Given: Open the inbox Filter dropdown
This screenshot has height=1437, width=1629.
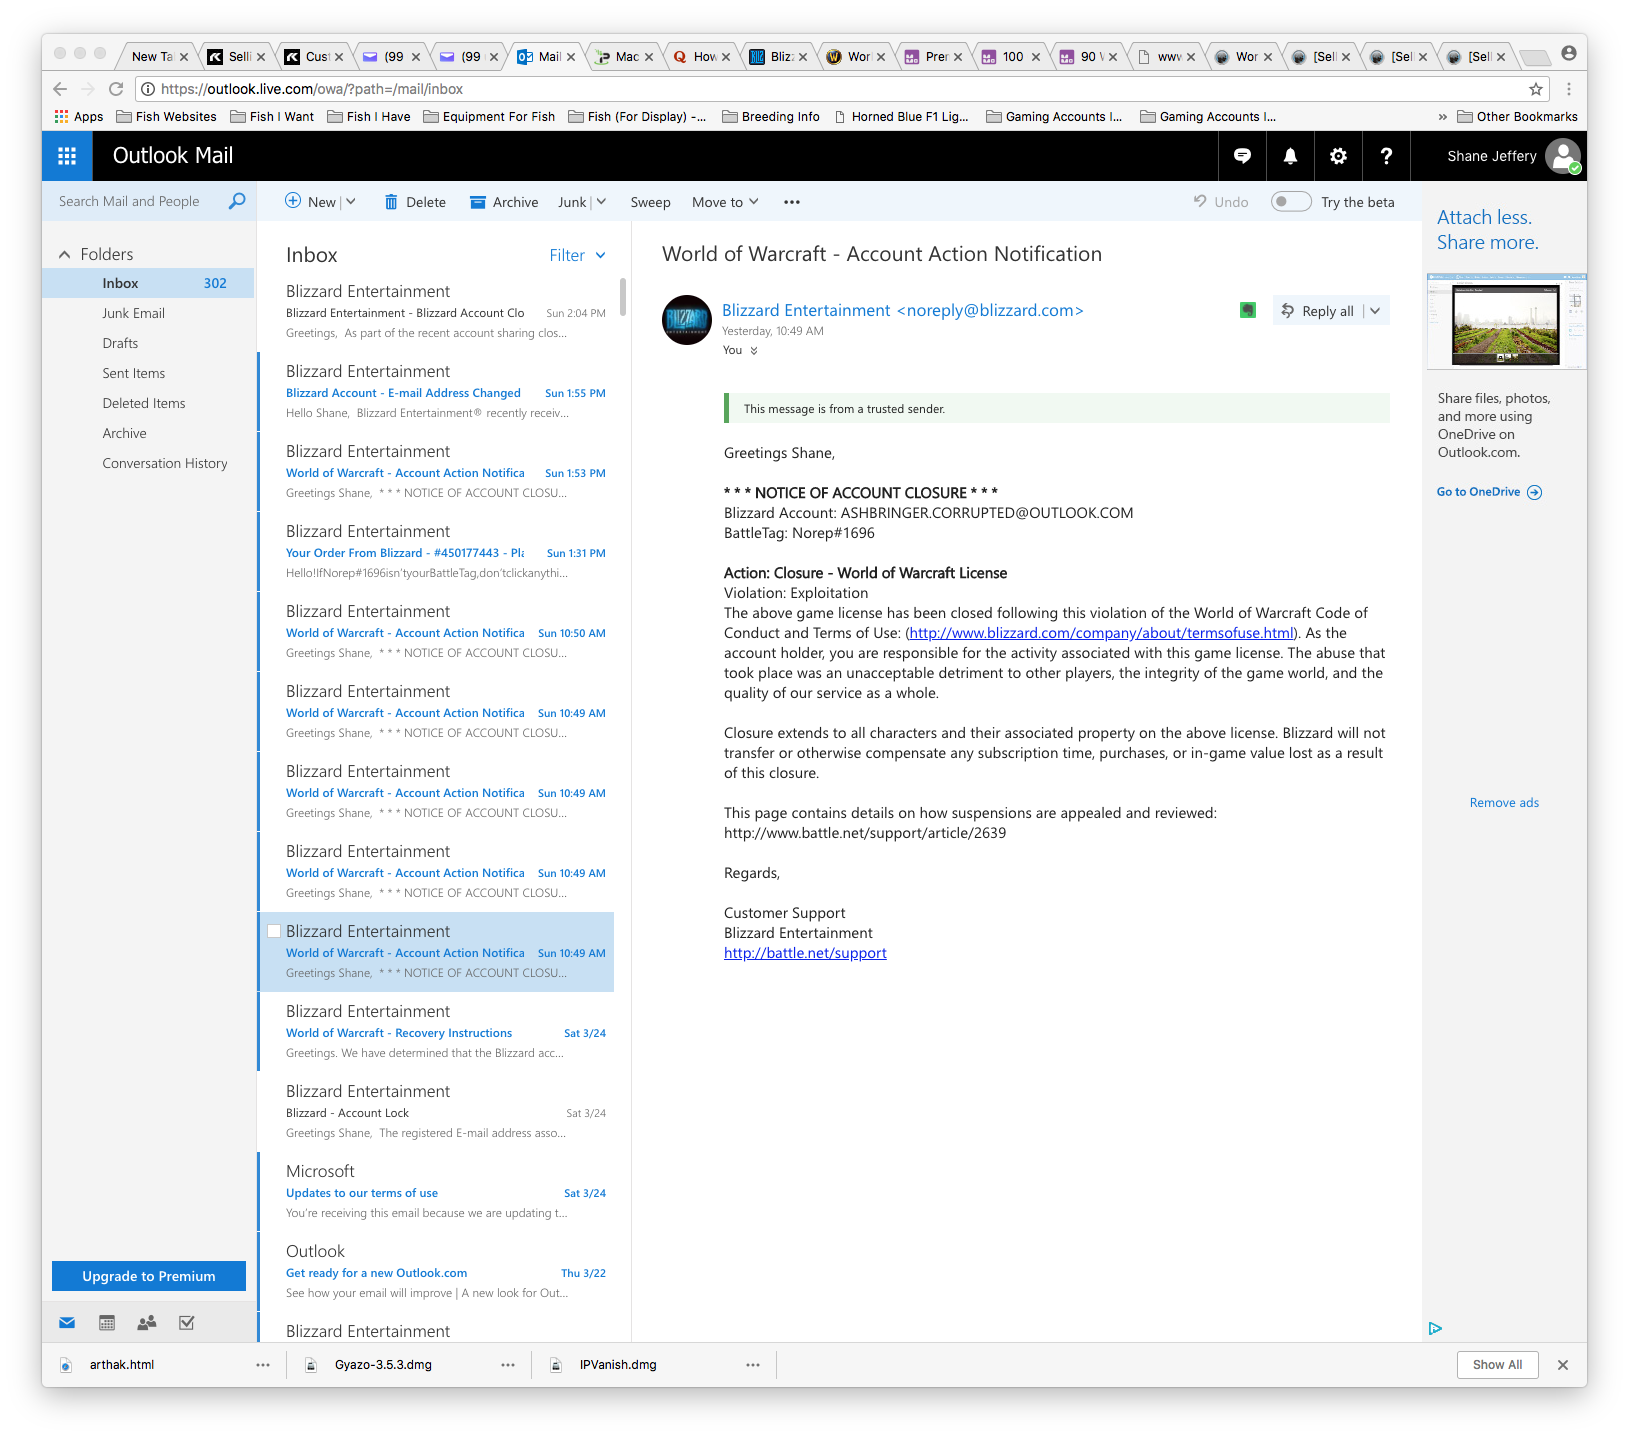Looking at the screenshot, I should click(x=577, y=255).
